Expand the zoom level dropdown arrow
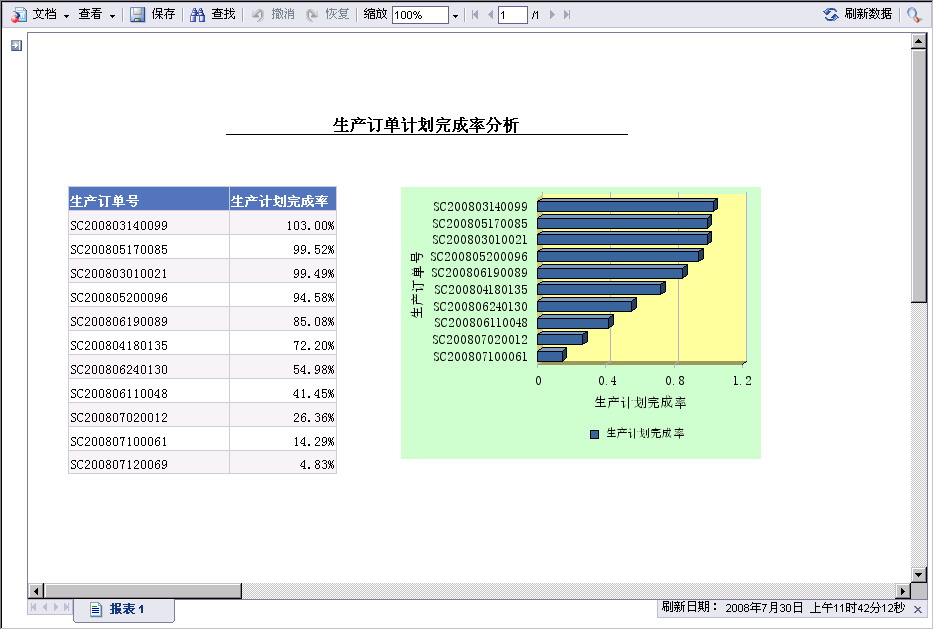 456,15
